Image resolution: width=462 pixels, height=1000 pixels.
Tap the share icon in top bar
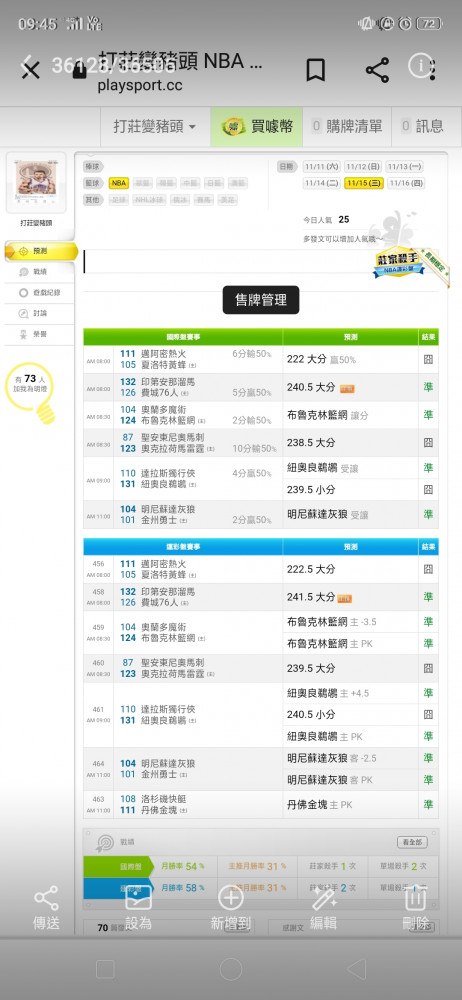(377, 70)
